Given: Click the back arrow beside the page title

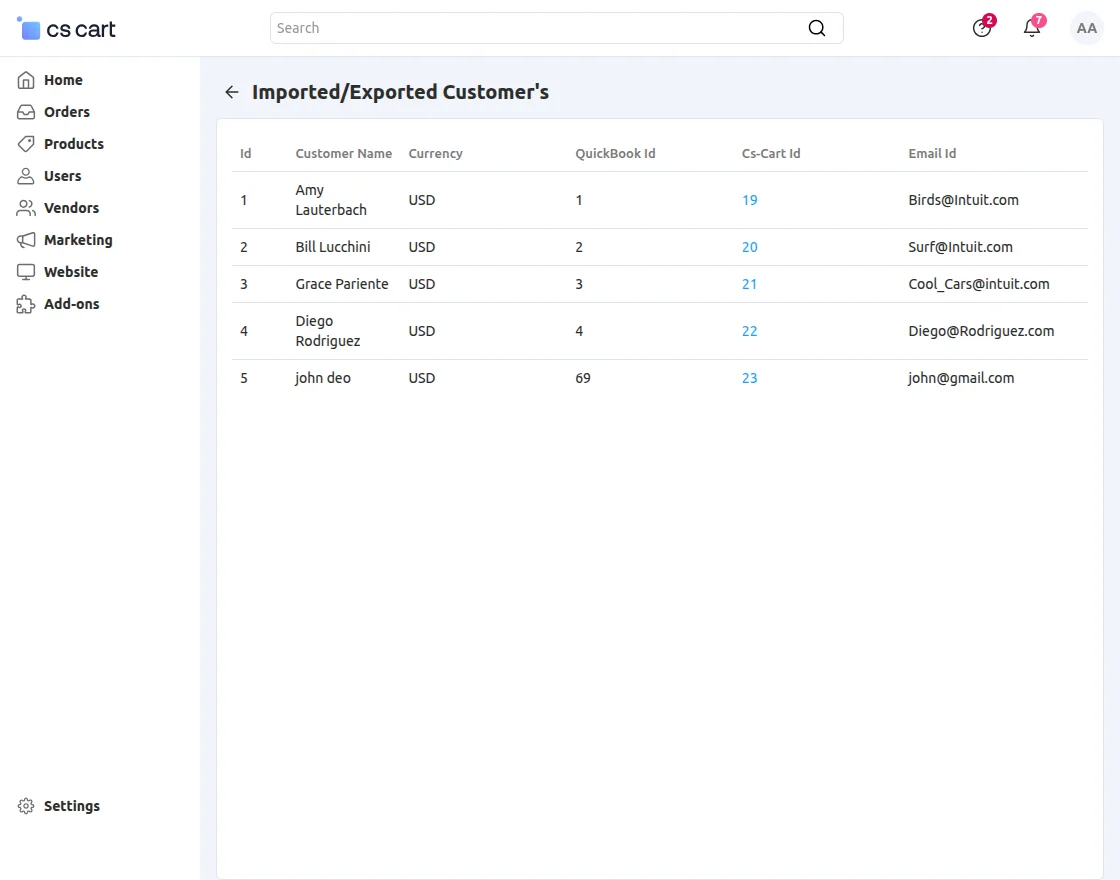Looking at the screenshot, I should coord(232,92).
